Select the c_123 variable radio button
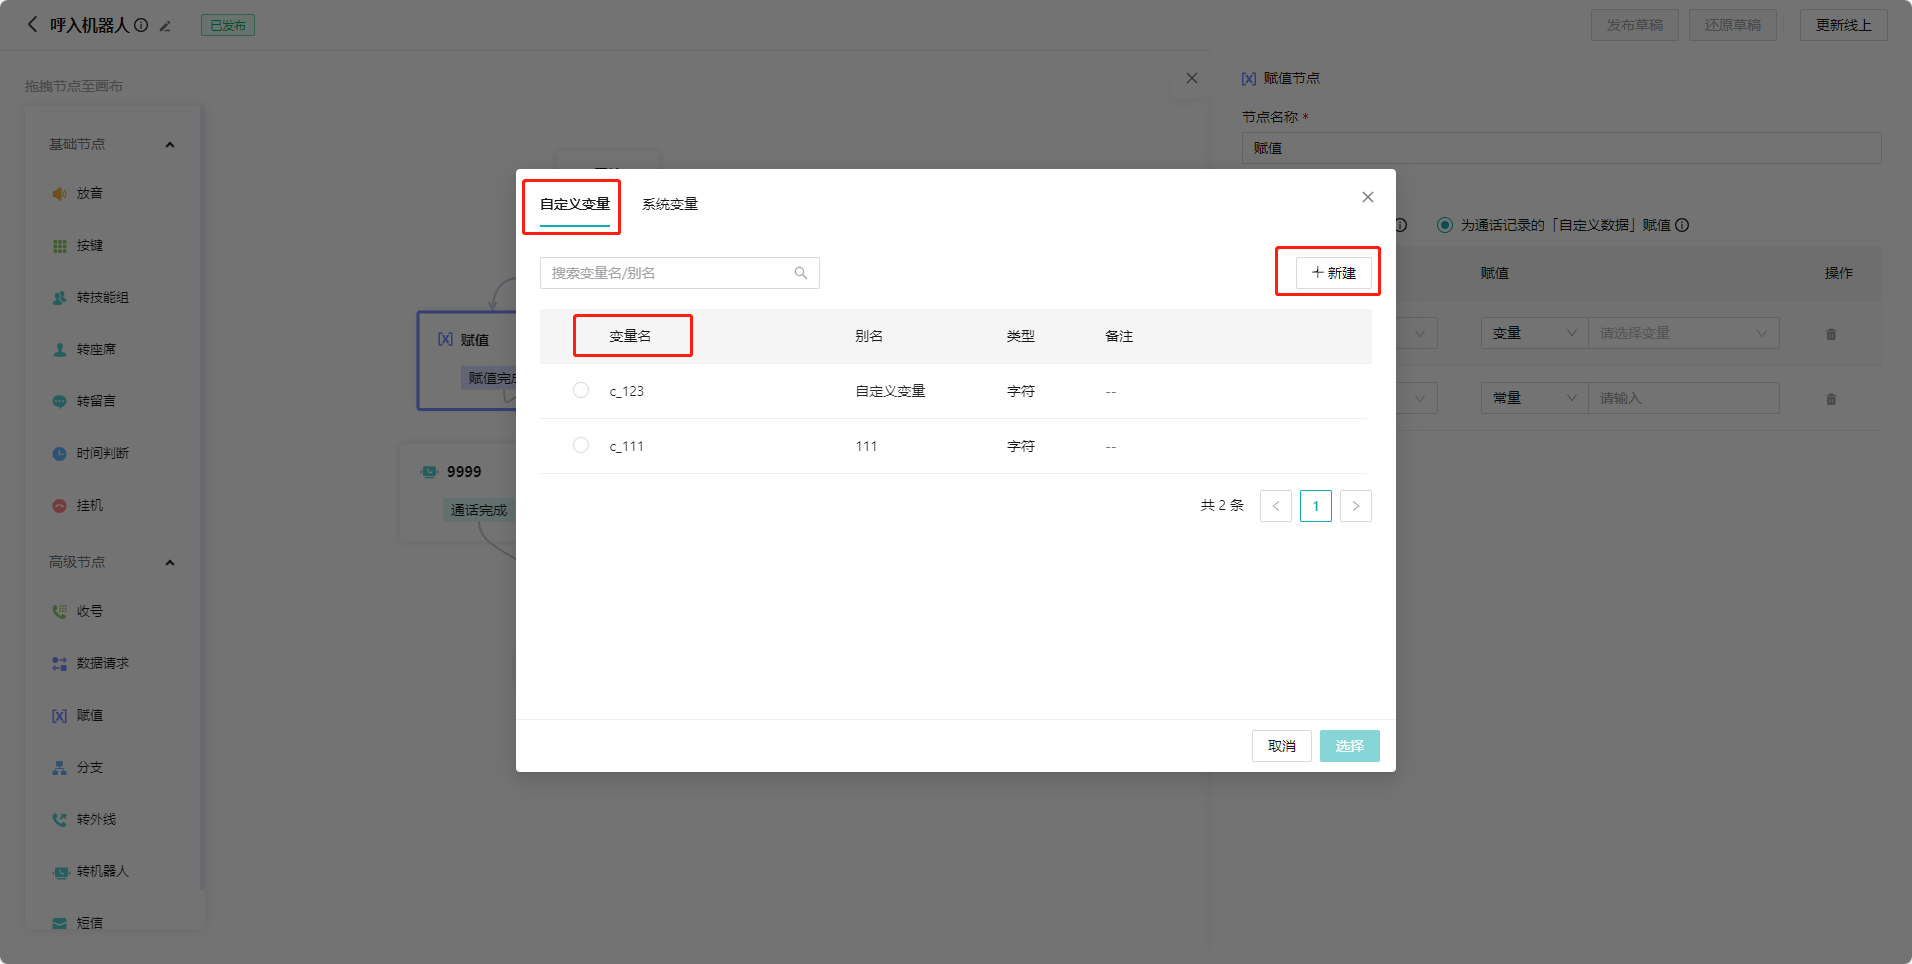Viewport: 1912px width, 964px height. (581, 390)
